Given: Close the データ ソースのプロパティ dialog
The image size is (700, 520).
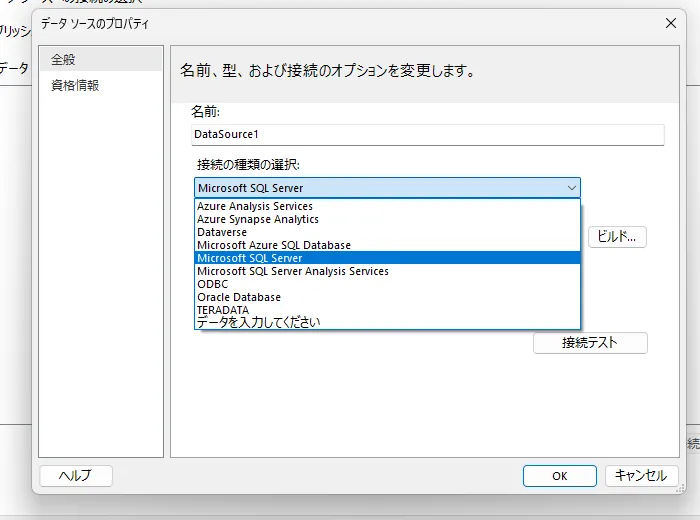Looking at the screenshot, I should pos(671,23).
